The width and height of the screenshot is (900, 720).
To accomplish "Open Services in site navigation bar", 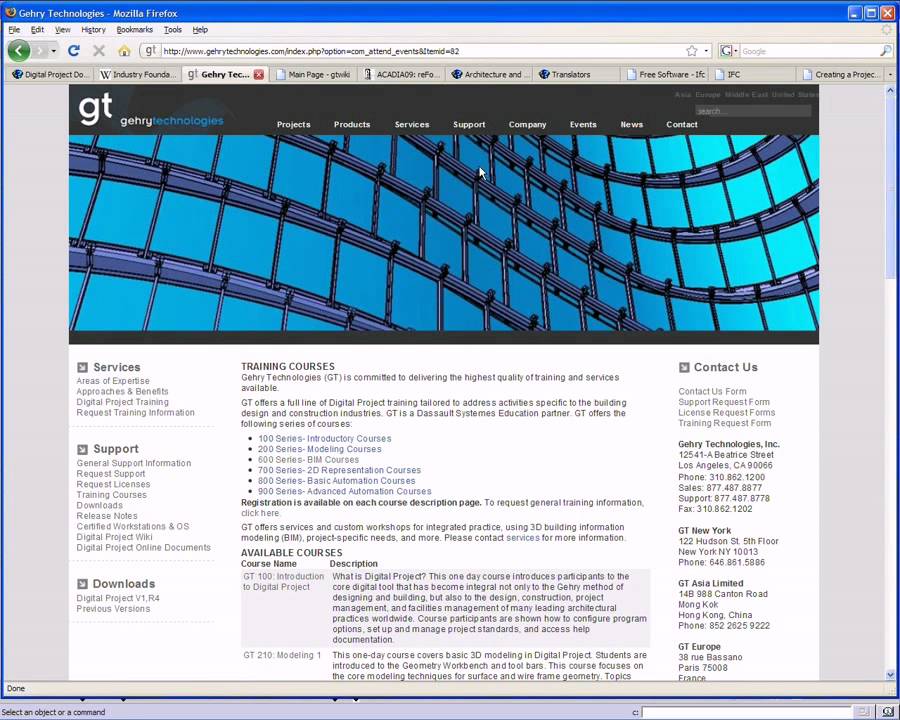I will tap(412, 125).
